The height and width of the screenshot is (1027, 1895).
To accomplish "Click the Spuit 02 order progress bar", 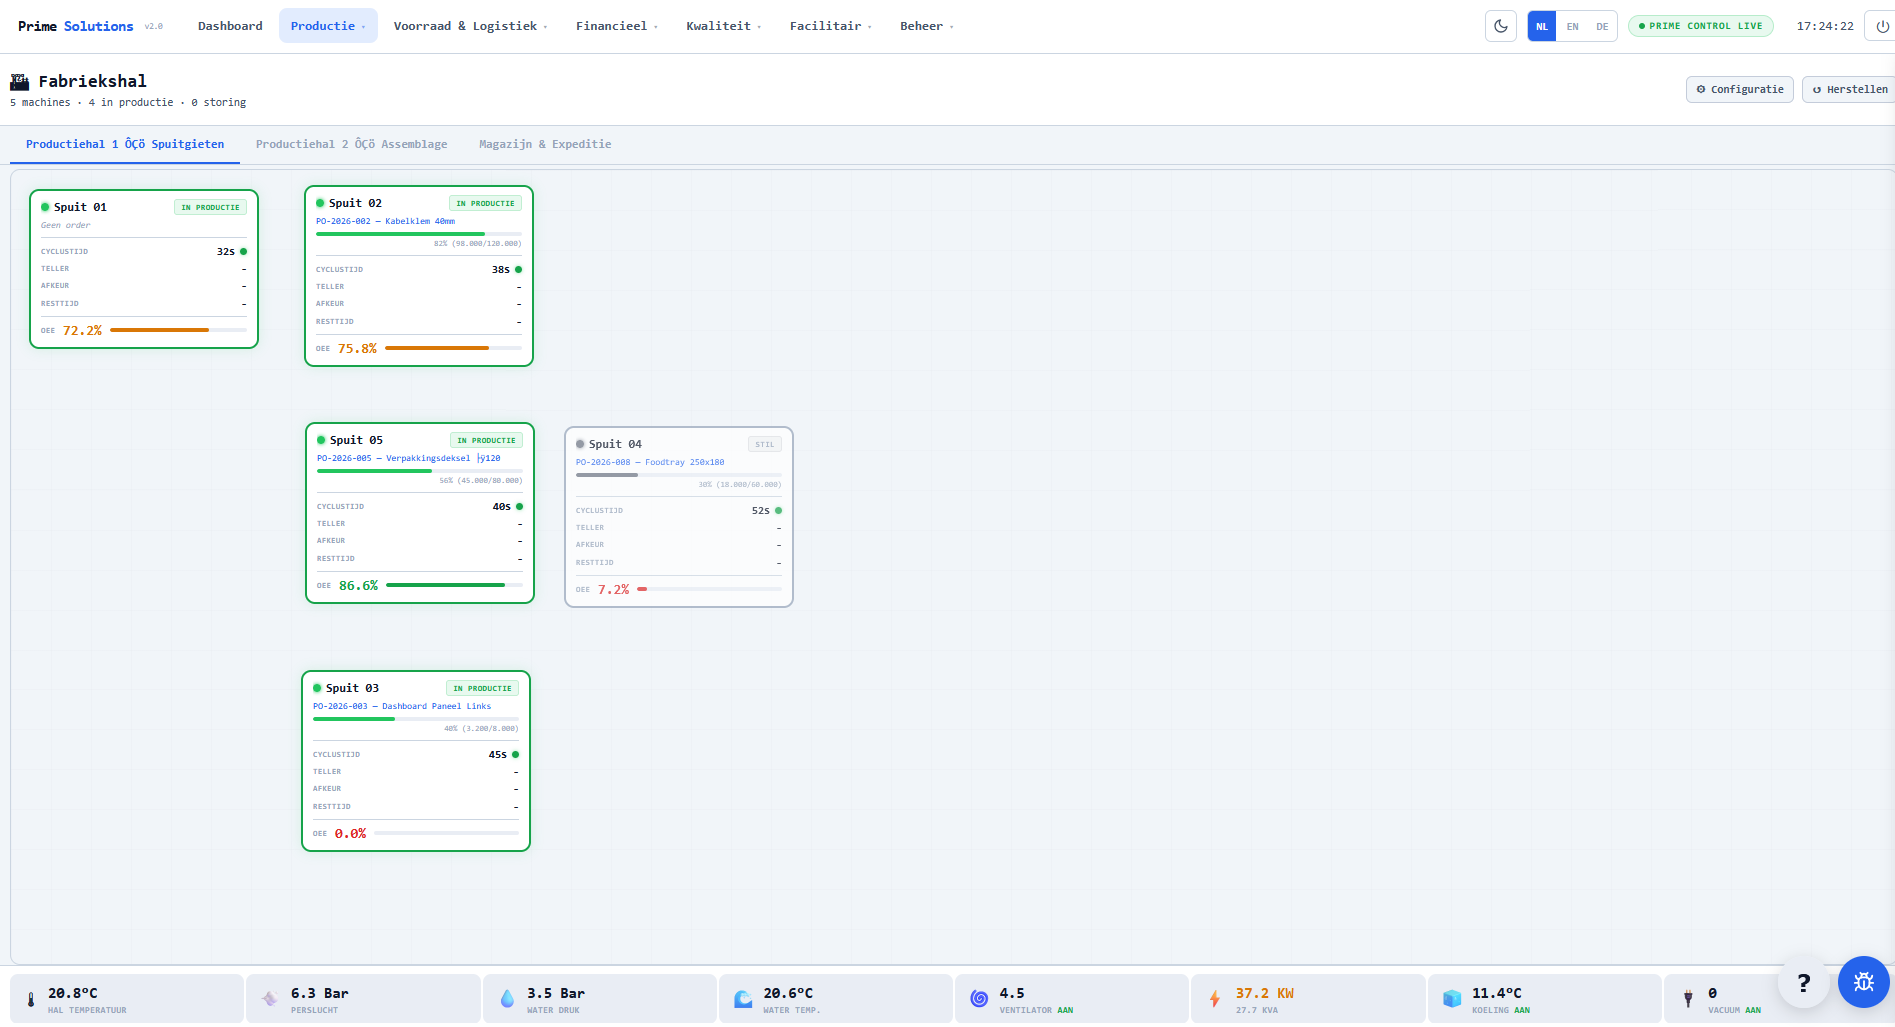I will pyautogui.click(x=419, y=234).
